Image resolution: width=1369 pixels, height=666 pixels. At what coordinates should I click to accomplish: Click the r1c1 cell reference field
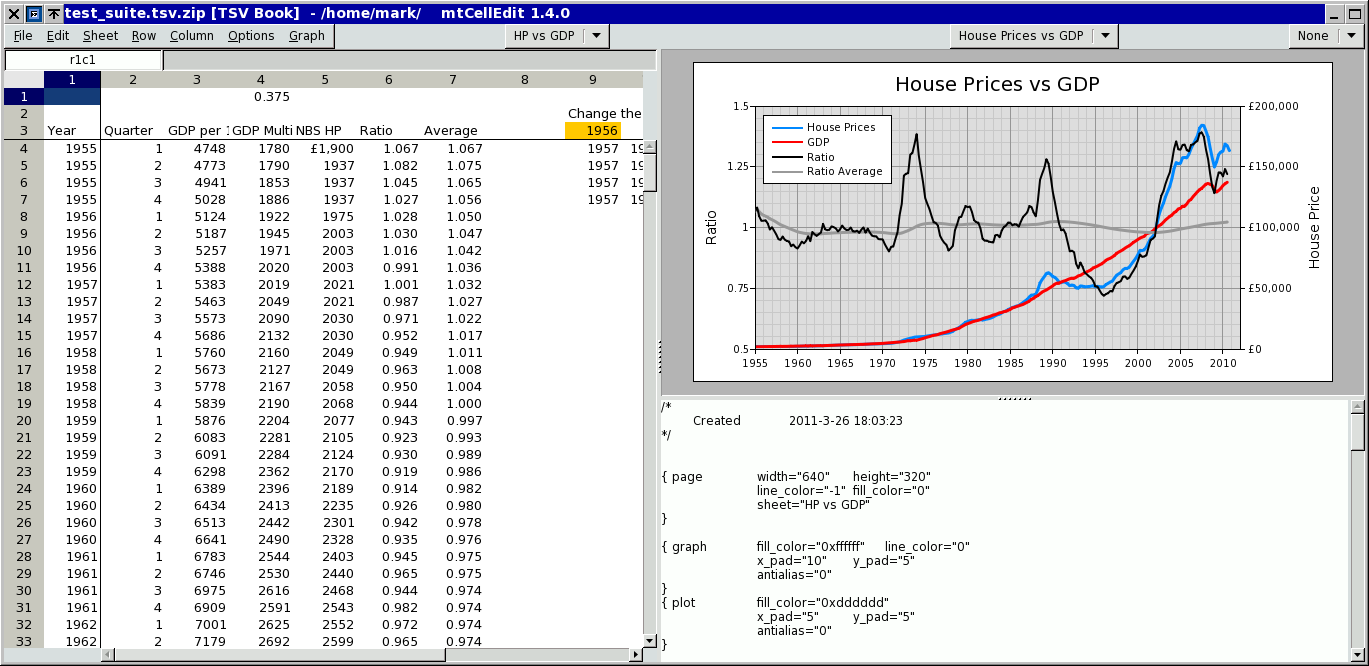tap(83, 60)
